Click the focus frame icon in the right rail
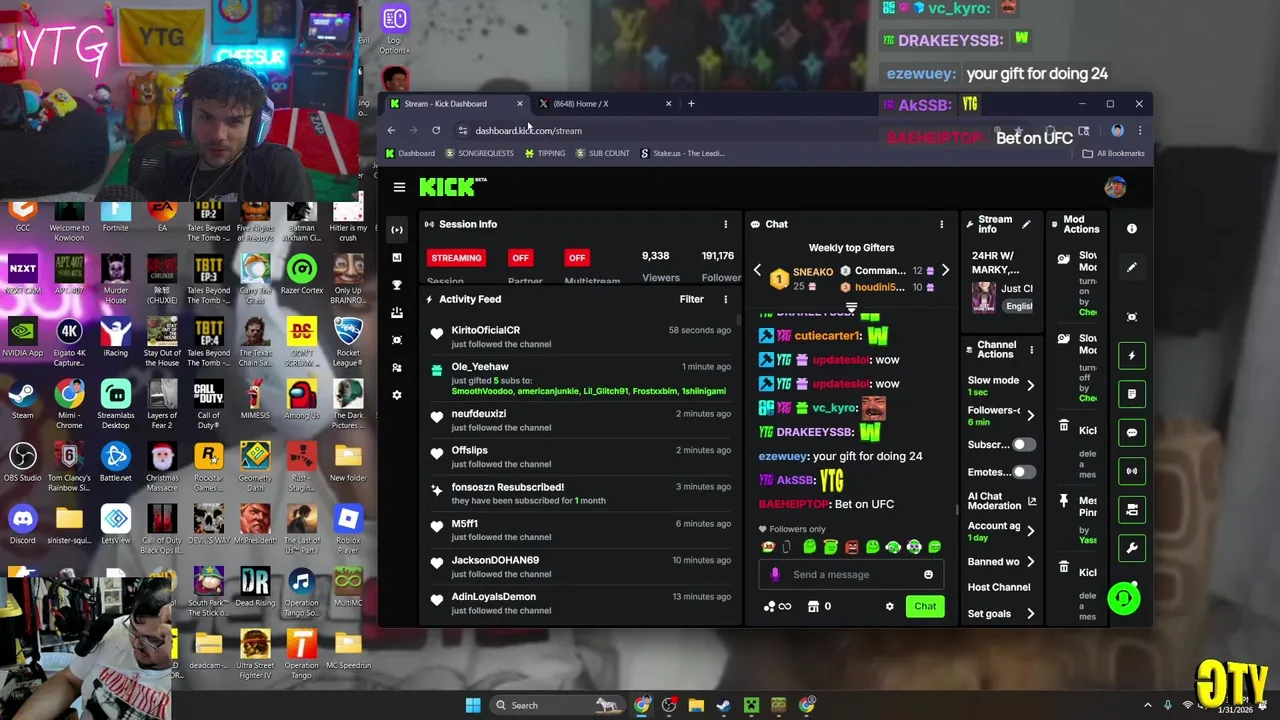 click(1132, 317)
